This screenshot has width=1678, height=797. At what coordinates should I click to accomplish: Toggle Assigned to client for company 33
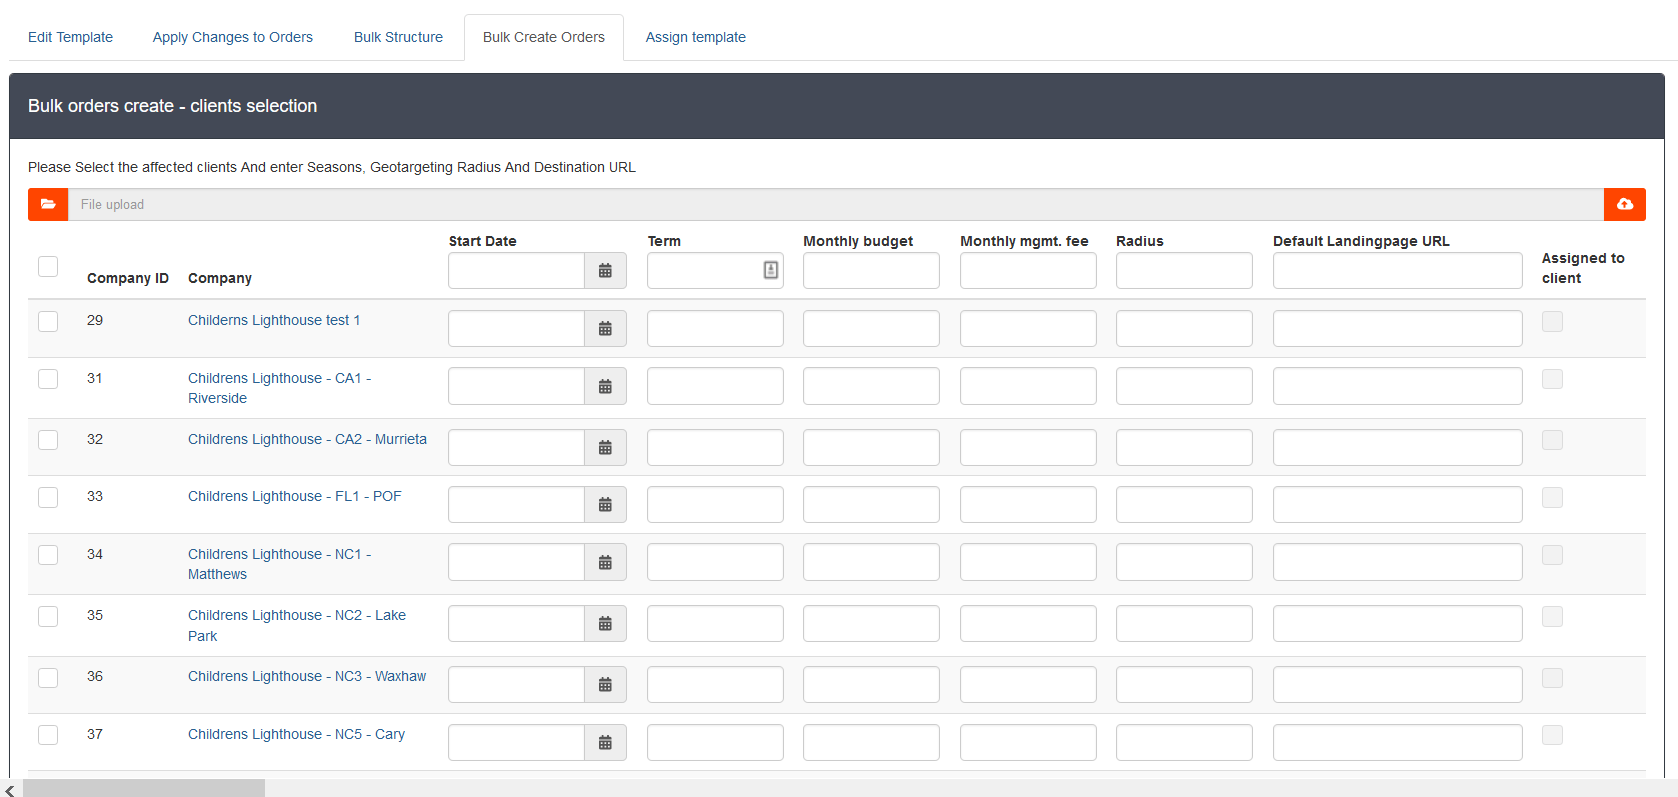click(x=1552, y=497)
